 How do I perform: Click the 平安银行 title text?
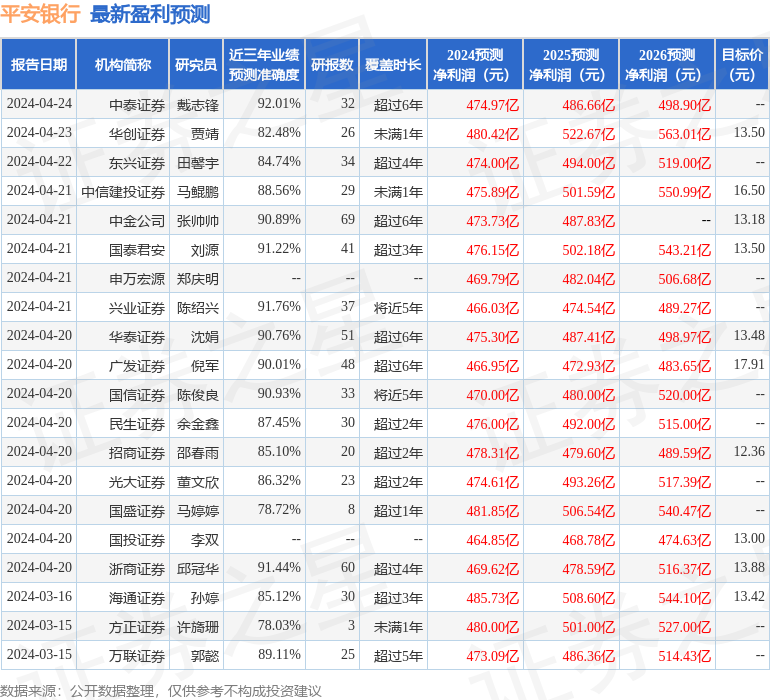[40, 14]
